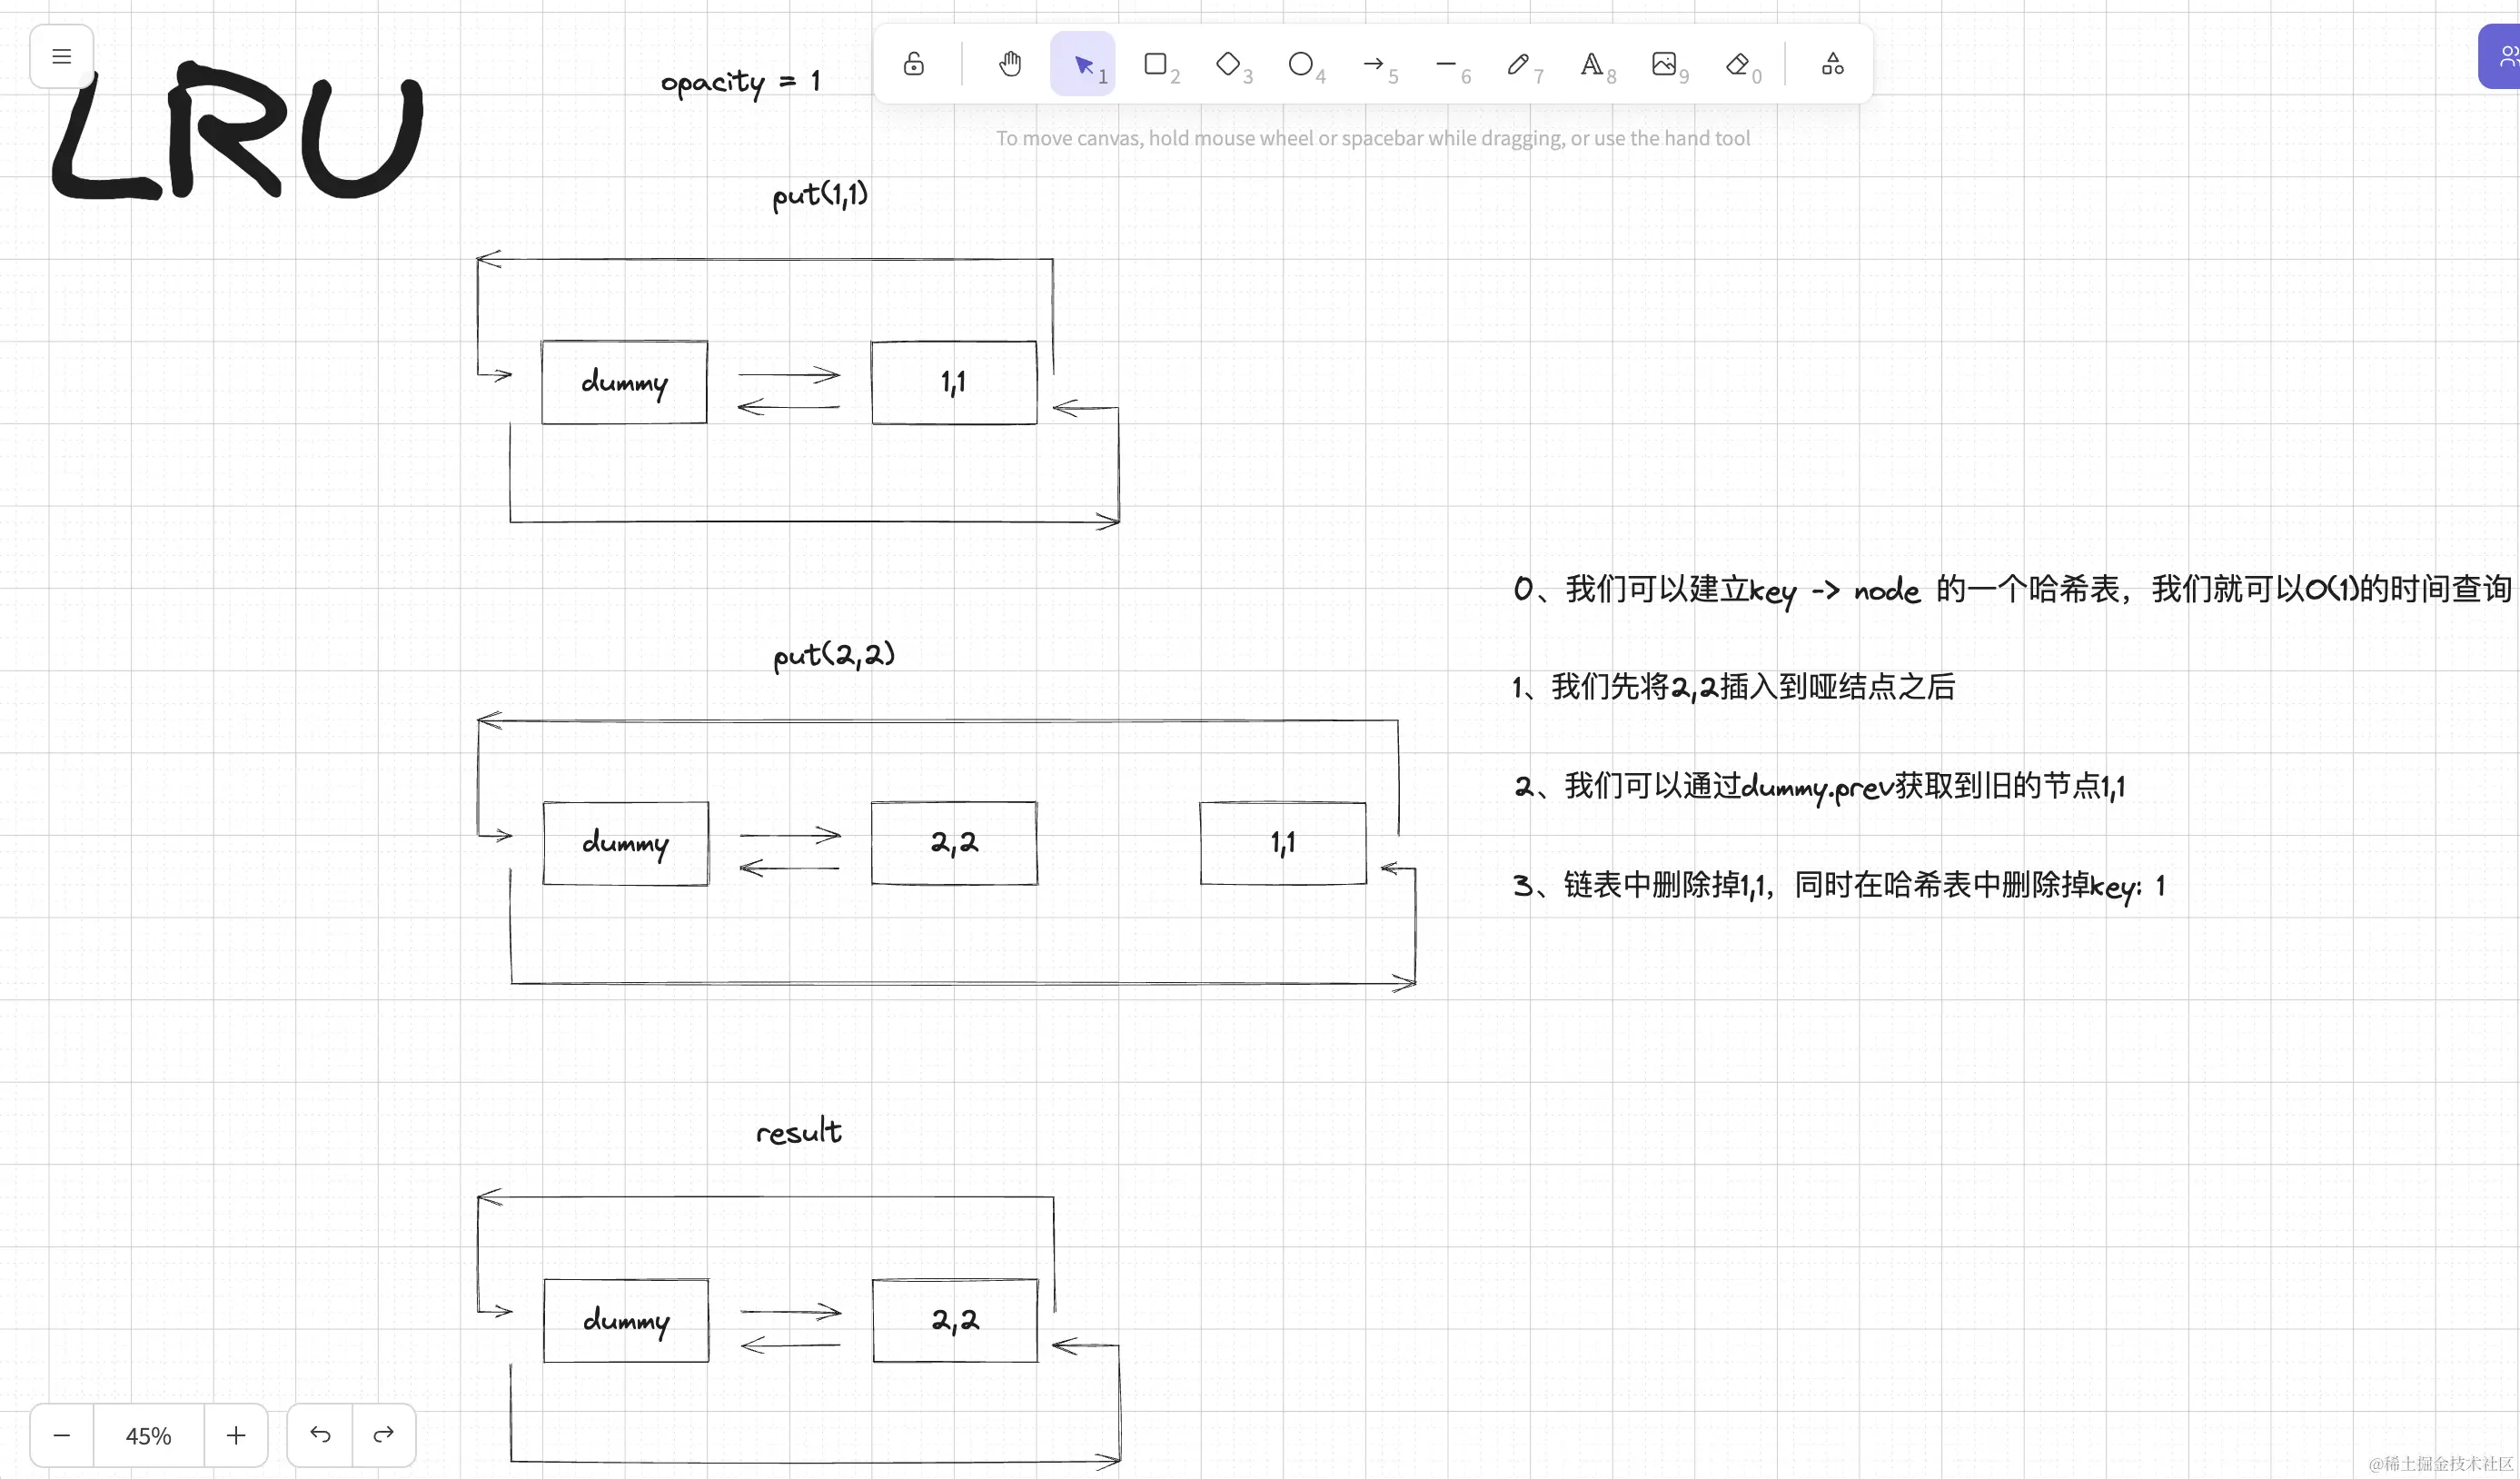The width and height of the screenshot is (2520, 1479).
Task: Select the Hand panning tool
Action: coord(1010,64)
